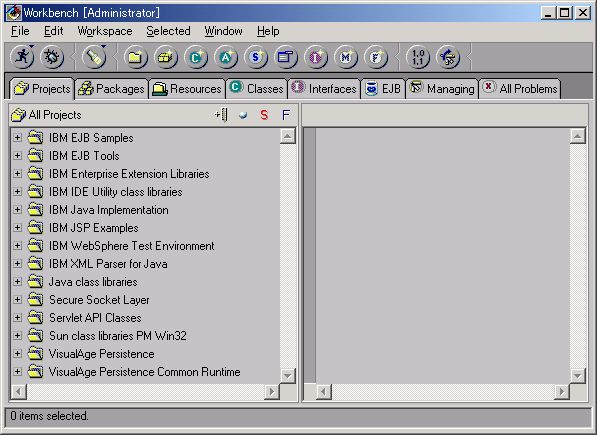
Task: Switch to the All Problems tab
Action: 520,89
